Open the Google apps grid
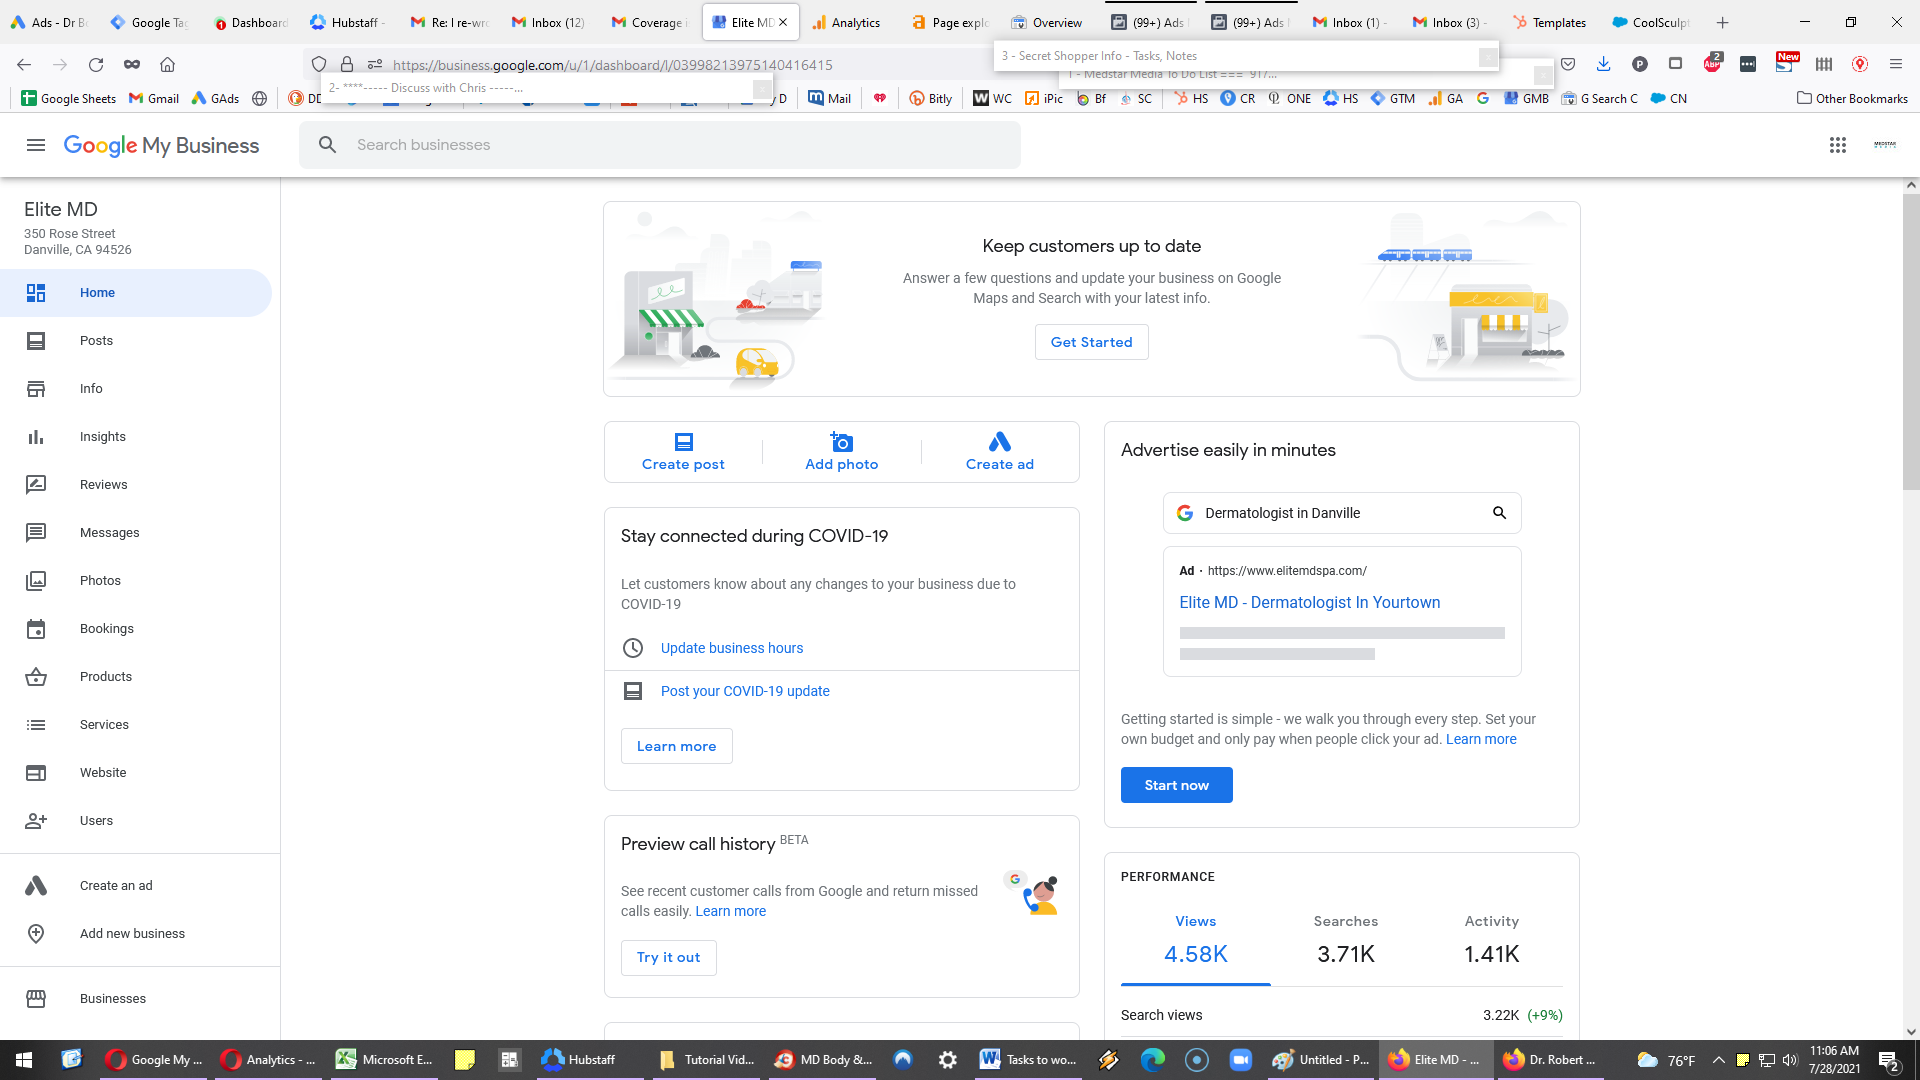 tap(1838, 145)
